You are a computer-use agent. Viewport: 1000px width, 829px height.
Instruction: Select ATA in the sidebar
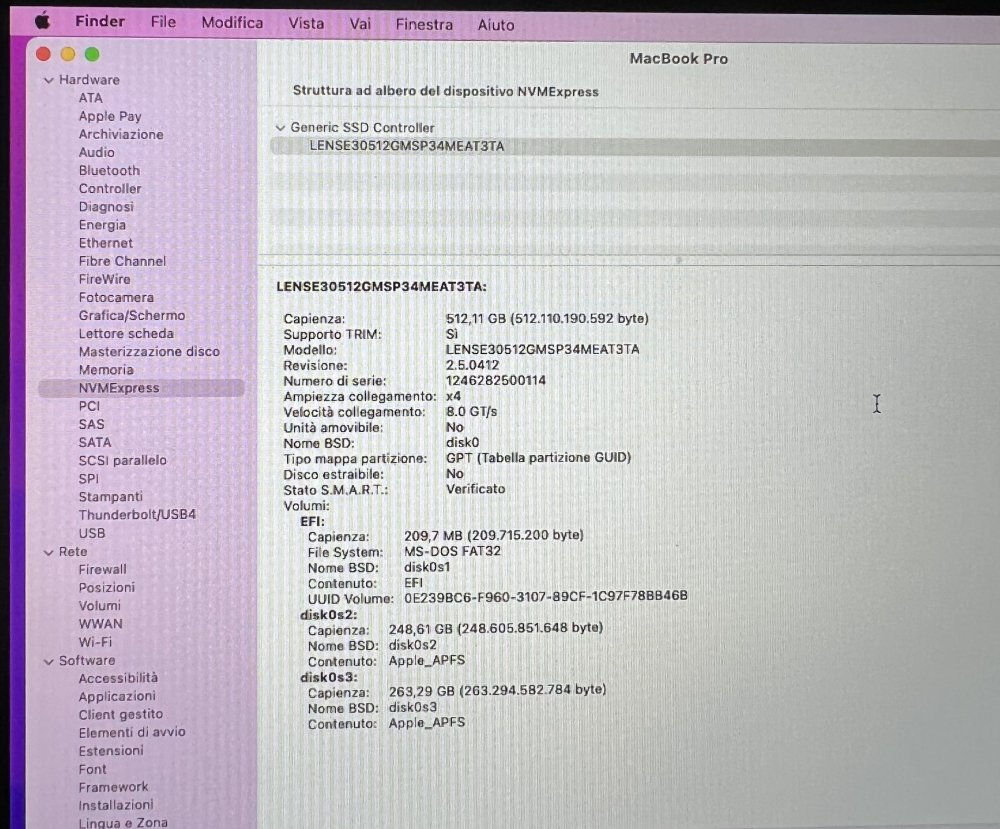click(91, 98)
